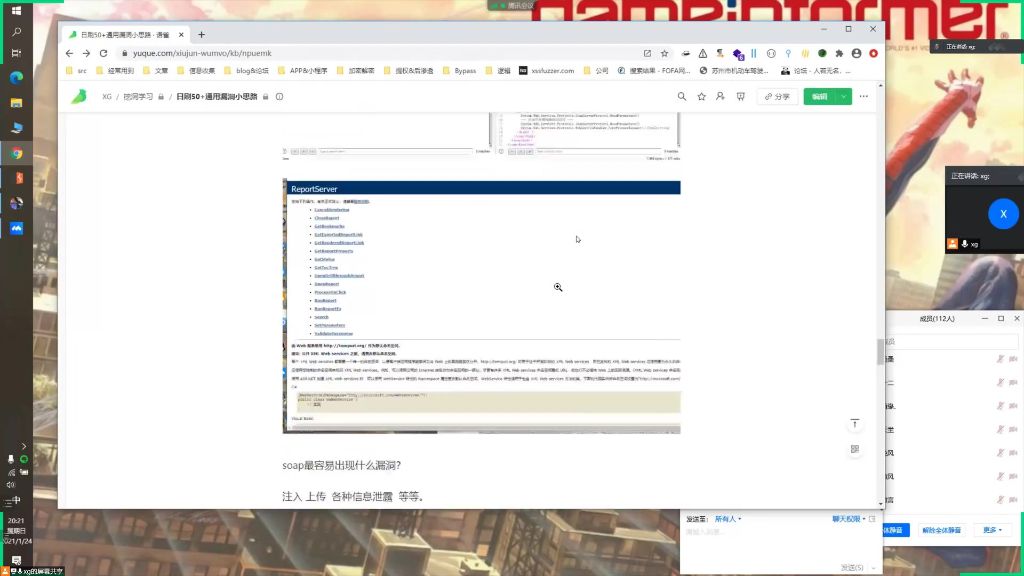Click 解除全体静音 button

pyautogui.click(x=941, y=530)
